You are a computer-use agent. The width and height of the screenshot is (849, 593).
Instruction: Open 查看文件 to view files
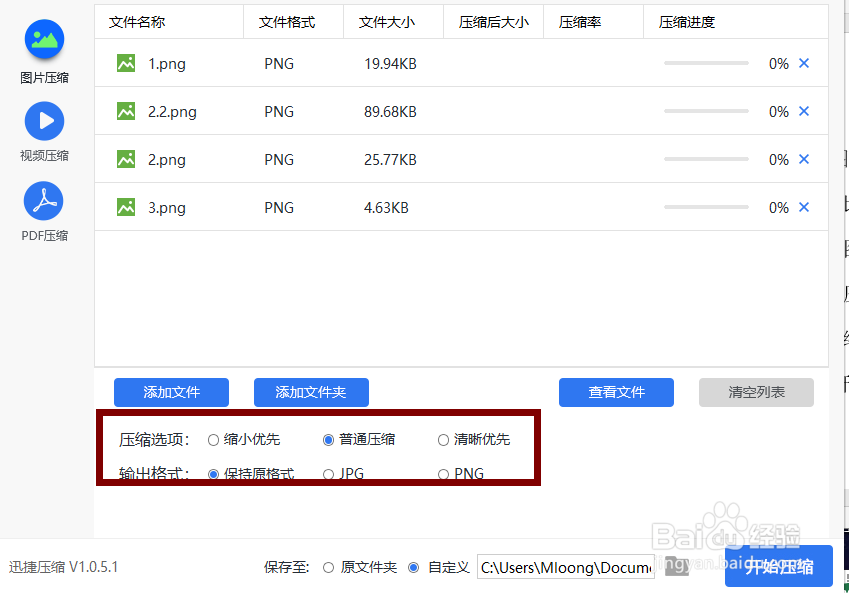616,392
